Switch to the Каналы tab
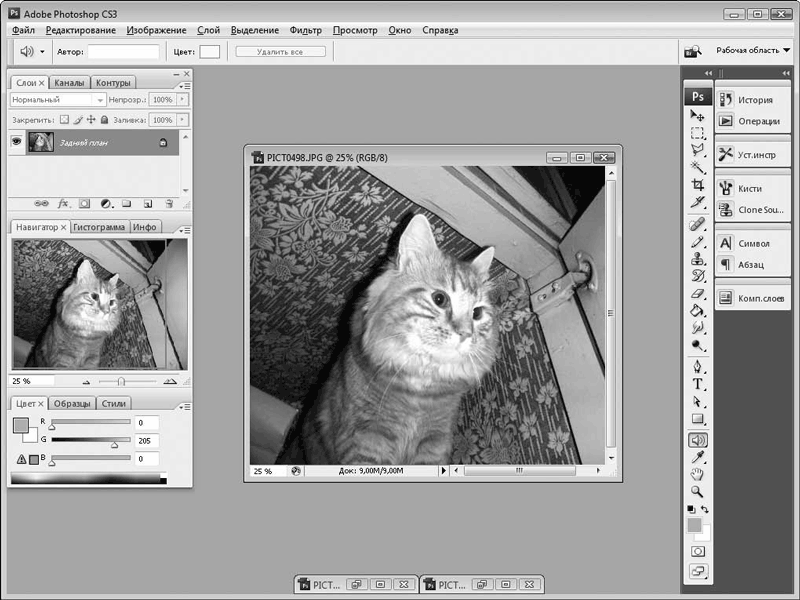Viewport: 800px width, 600px height. pos(69,83)
